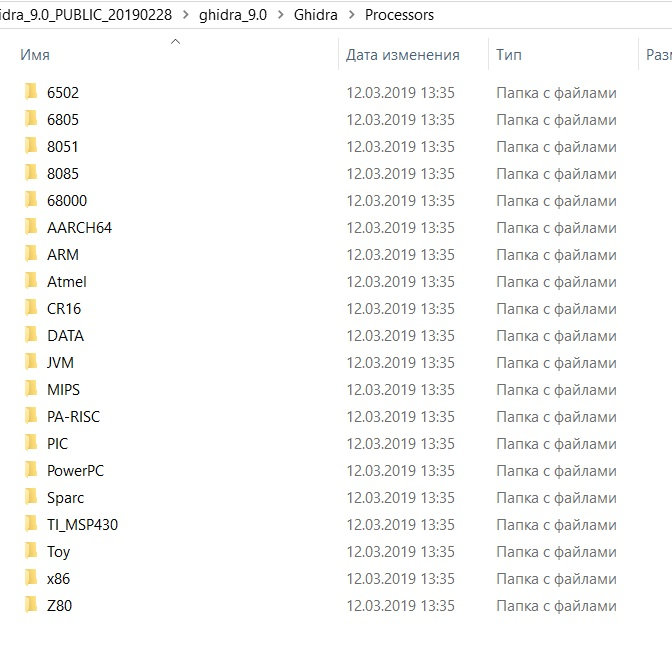Select the folder name AARCH64
The width and height of the screenshot is (672, 651).
79,228
